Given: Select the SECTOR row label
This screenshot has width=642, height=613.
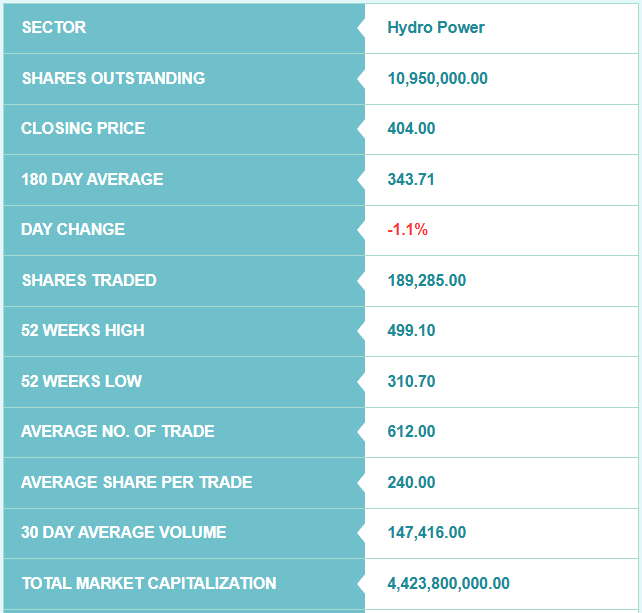Looking at the screenshot, I should point(54,28).
